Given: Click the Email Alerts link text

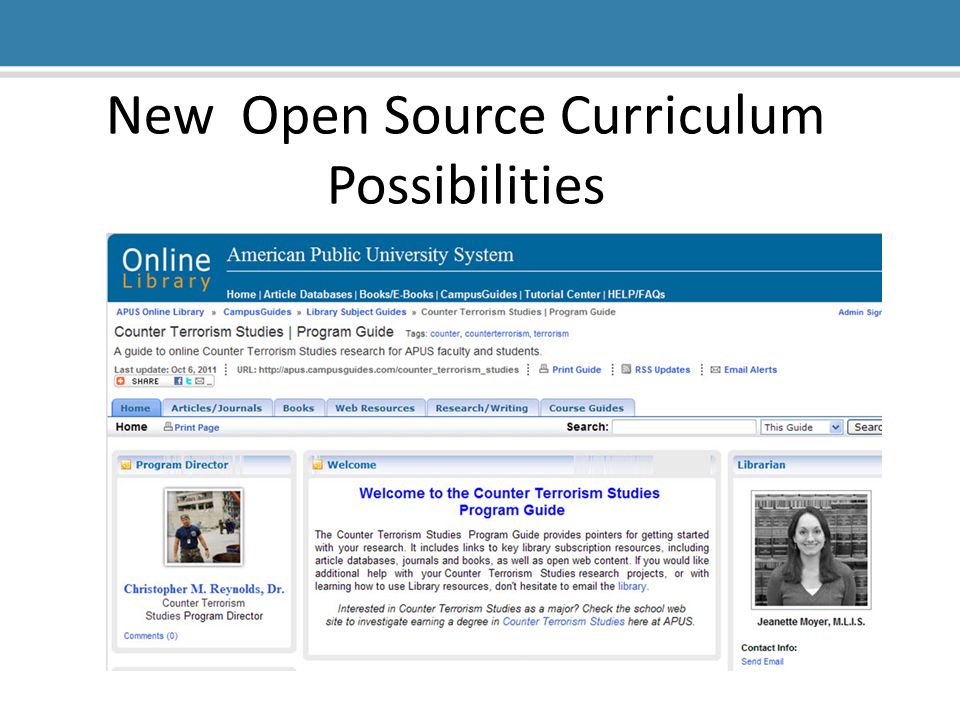Looking at the screenshot, I should (x=751, y=370).
